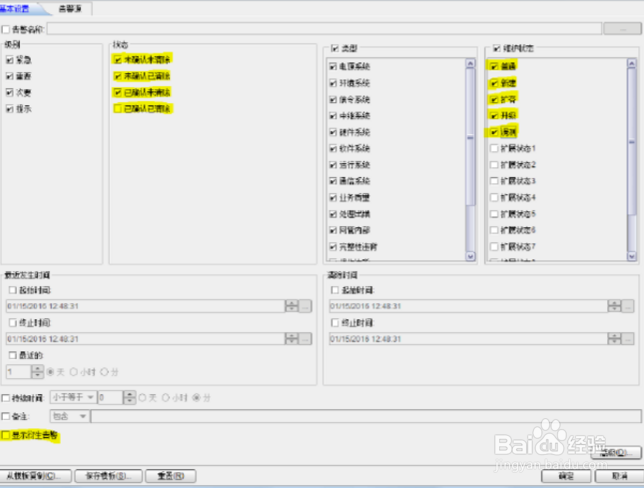Click maintenance status list scroll-up arrow

tap(632, 63)
